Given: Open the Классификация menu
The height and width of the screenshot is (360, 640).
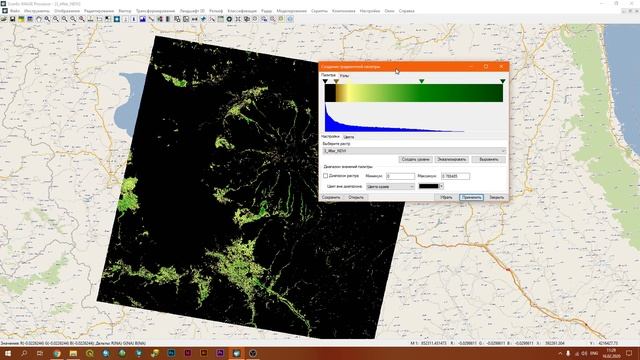Looking at the screenshot, I should click(242, 11).
